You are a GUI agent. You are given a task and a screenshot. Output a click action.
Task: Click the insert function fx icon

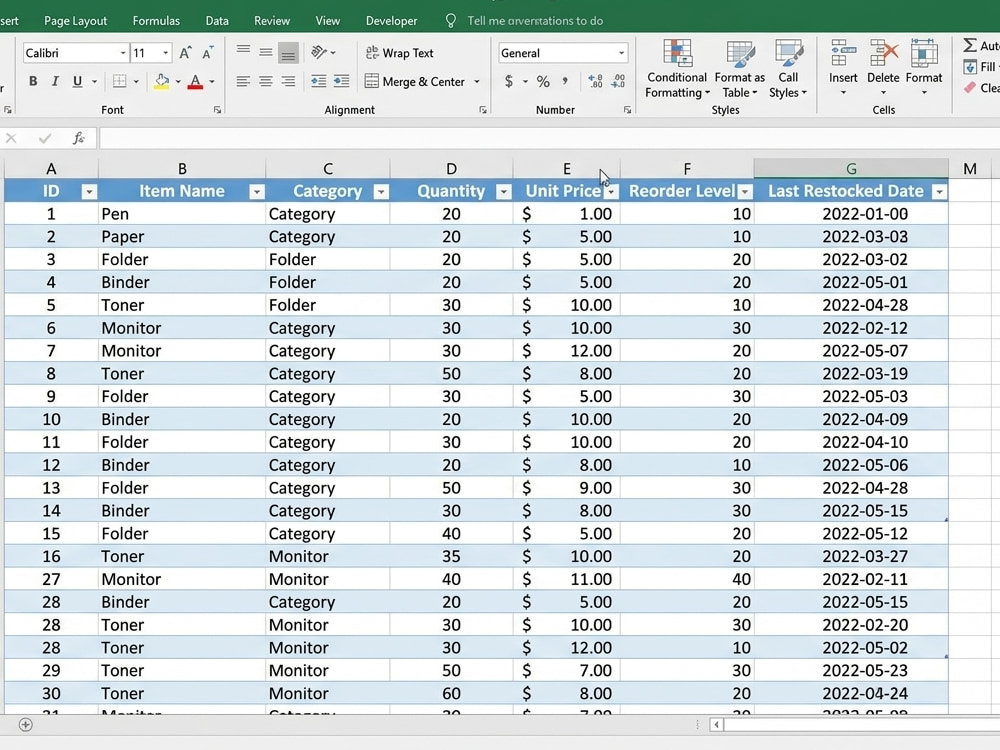point(78,138)
